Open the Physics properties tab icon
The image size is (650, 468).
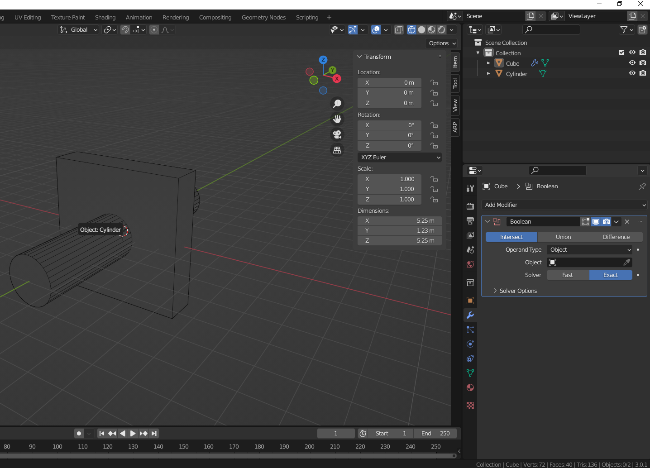tap(470, 344)
